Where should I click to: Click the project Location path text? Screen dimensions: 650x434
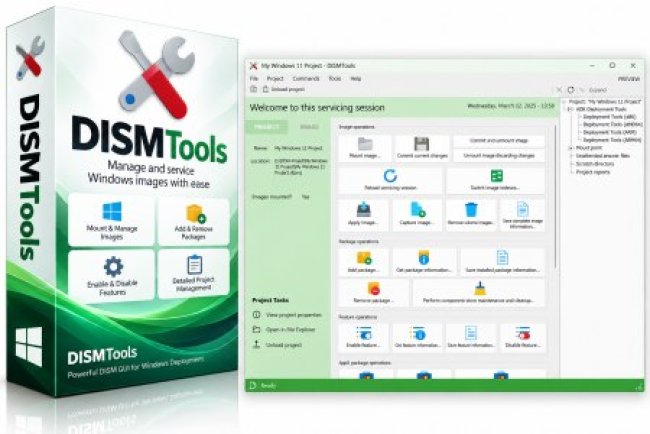(301, 167)
